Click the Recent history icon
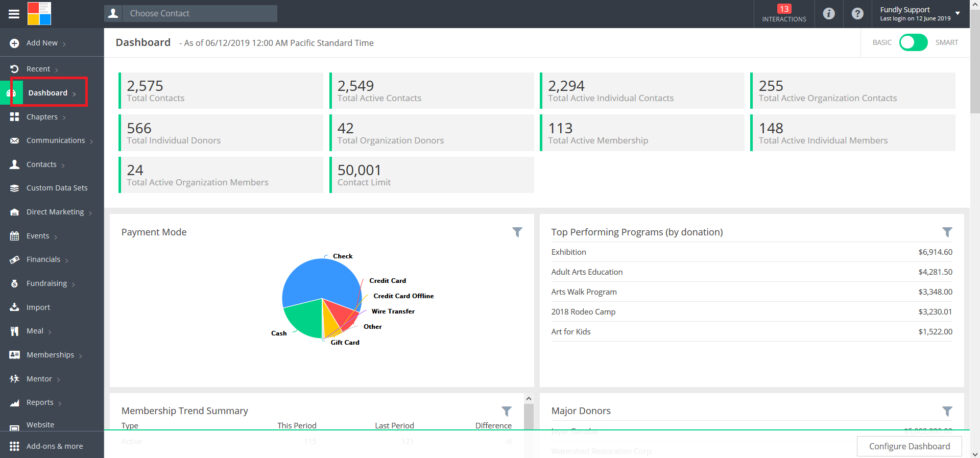This screenshot has height=458, width=980. (x=14, y=69)
